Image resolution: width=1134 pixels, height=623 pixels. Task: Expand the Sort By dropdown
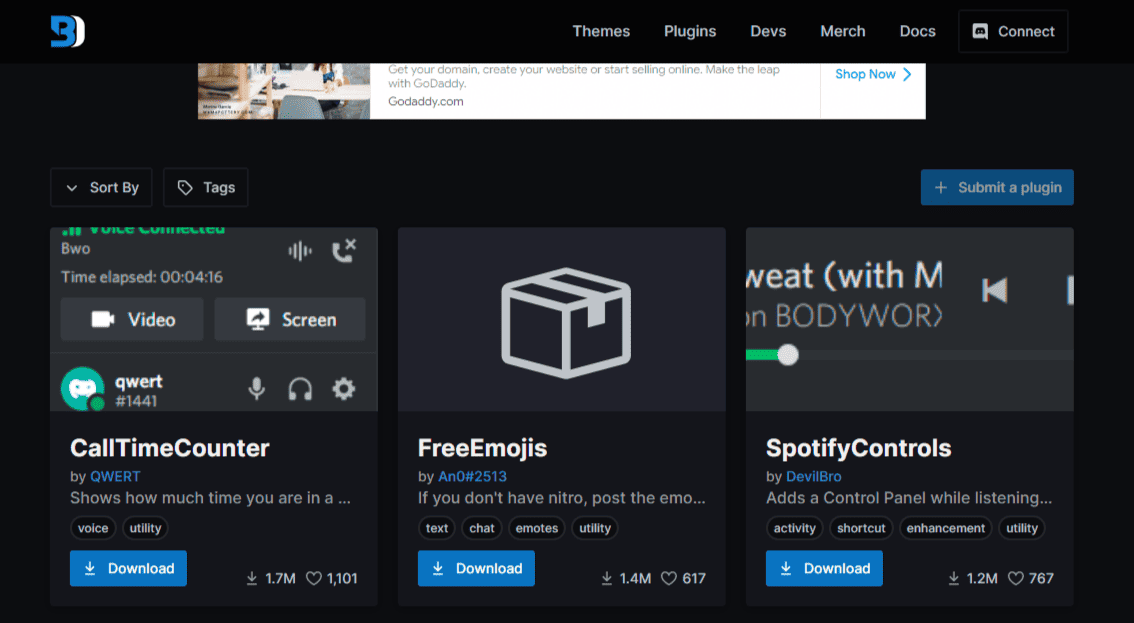coord(101,187)
